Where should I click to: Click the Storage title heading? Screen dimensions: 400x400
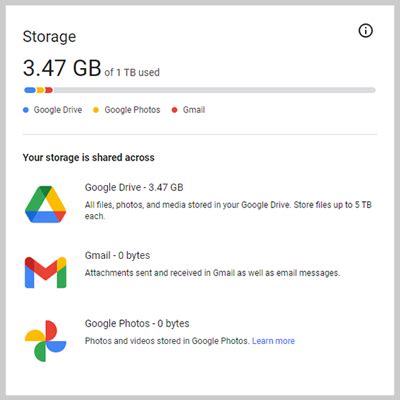coord(49,37)
